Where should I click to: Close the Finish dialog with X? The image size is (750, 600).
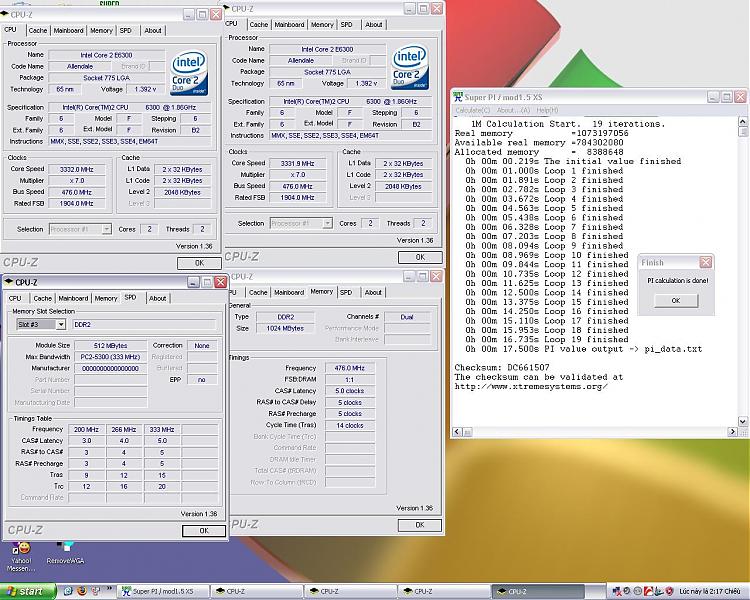pyautogui.click(x=705, y=263)
